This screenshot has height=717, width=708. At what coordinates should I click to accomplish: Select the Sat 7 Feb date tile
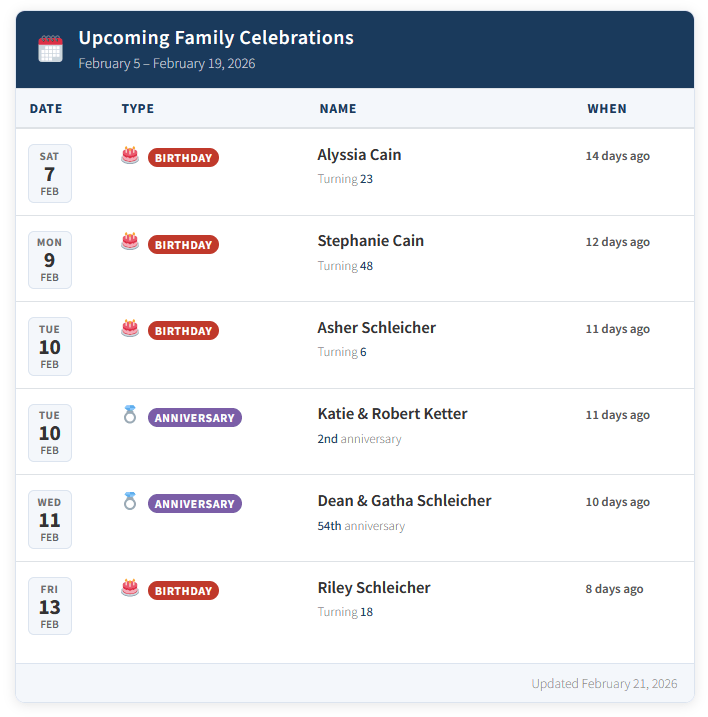49,173
